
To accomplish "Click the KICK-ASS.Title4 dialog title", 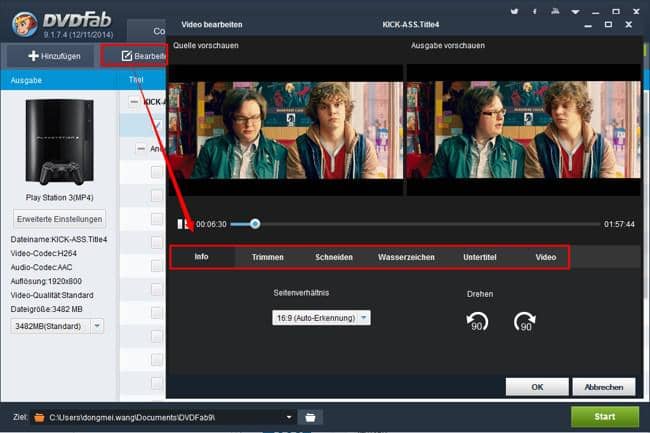I will click(410, 25).
